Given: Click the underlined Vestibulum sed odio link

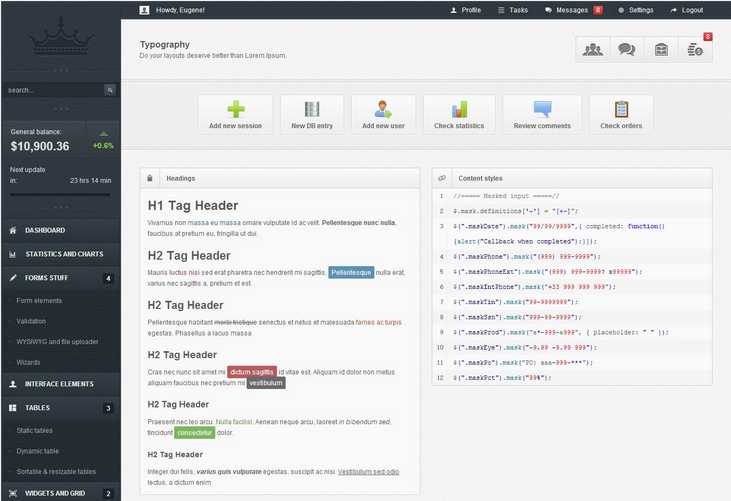Looking at the screenshot, I should pyautogui.click(x=368, y=472).
